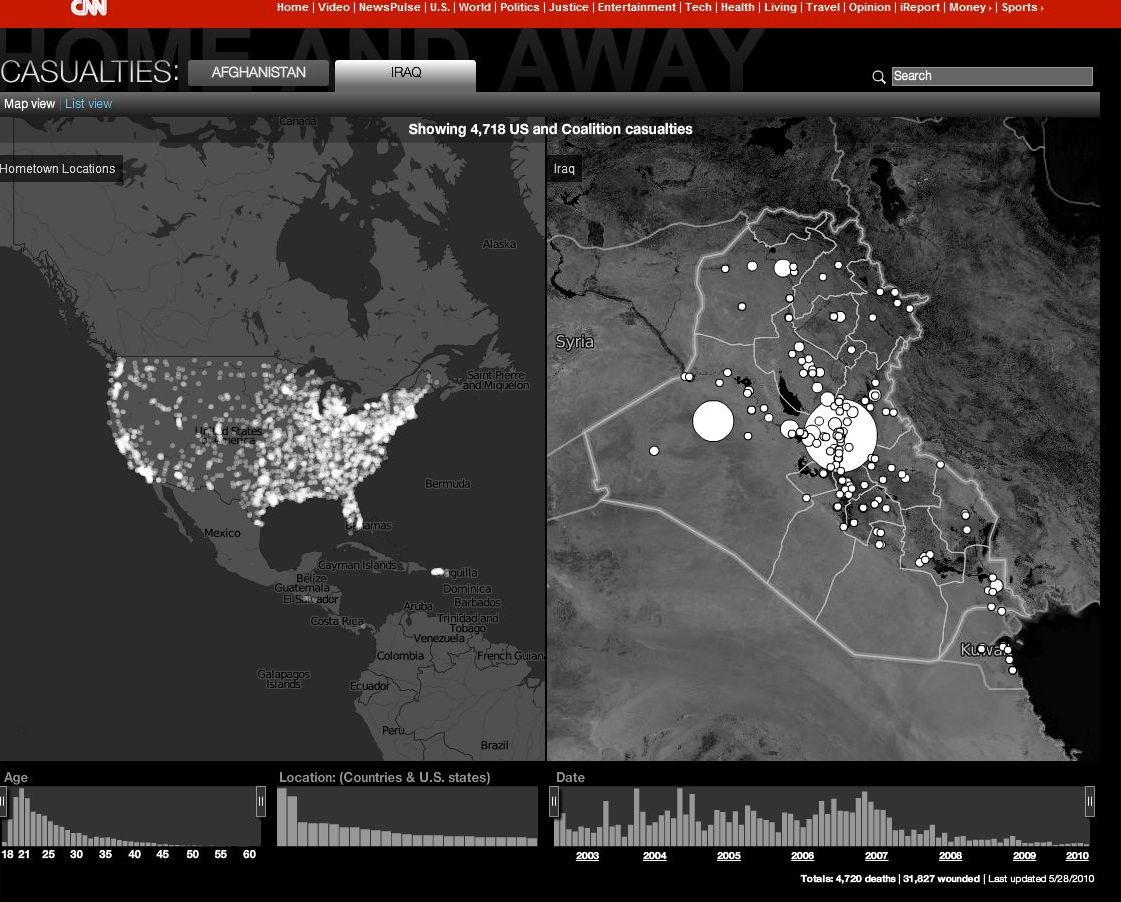The height and width of the screenshot is (902, 1121).
Task: Expand the Money navigation dropdown
Action: [x=968, y=7]
